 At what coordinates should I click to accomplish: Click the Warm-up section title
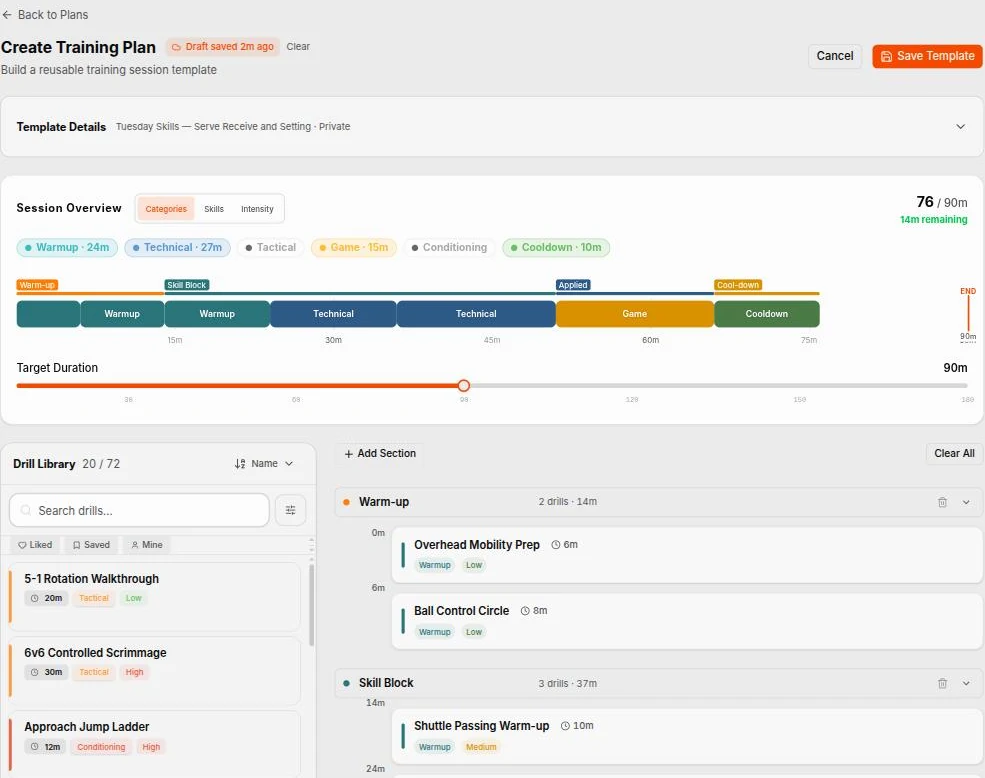383,501
